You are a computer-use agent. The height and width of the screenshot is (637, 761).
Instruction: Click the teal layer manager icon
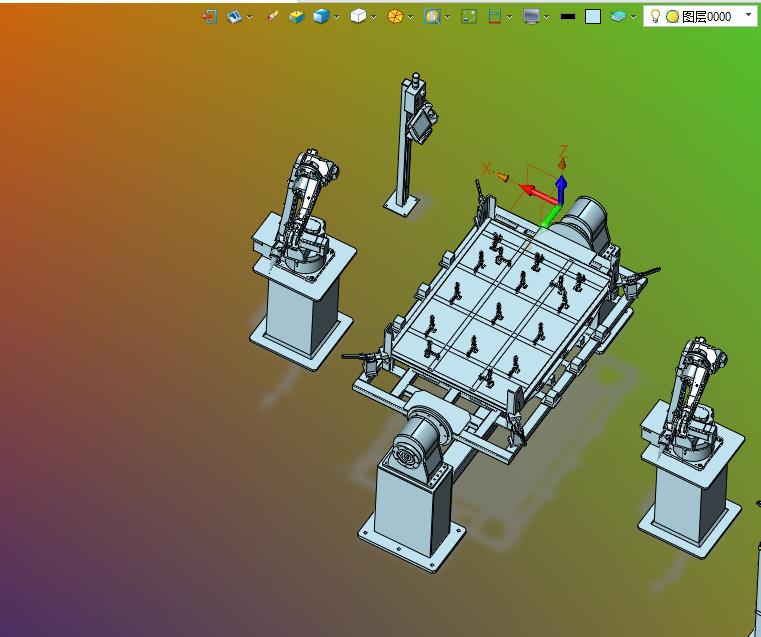(x=618, y=16)
